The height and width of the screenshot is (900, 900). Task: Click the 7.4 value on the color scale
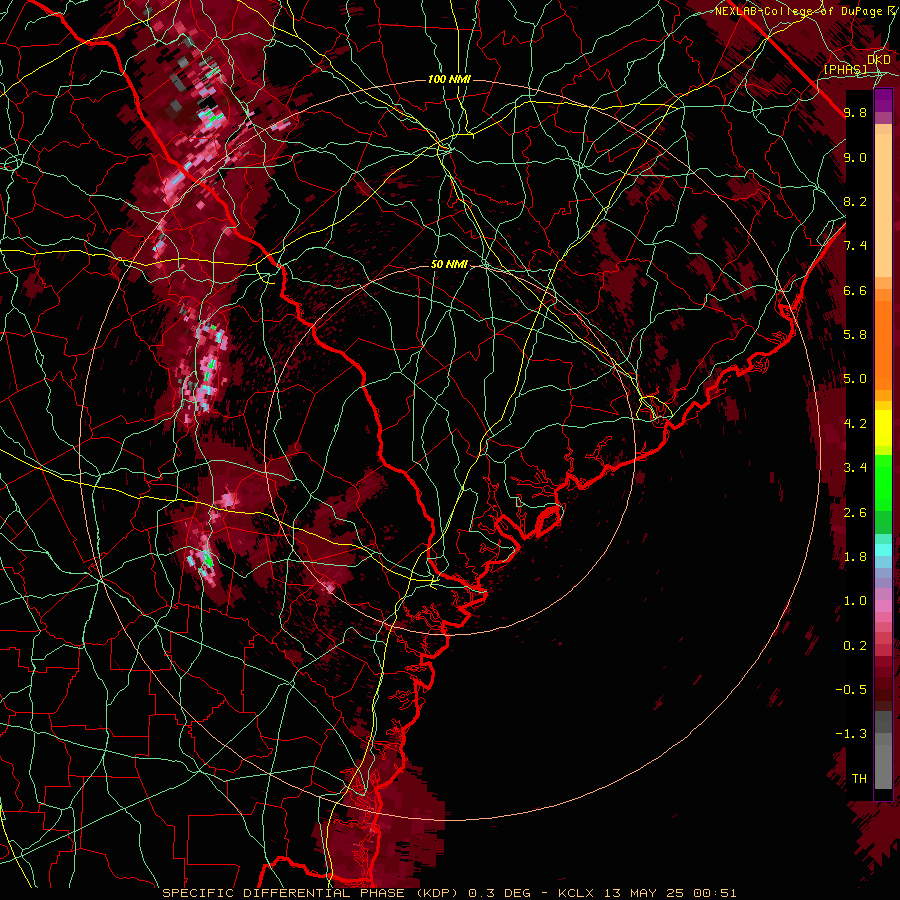click(855, 246)
